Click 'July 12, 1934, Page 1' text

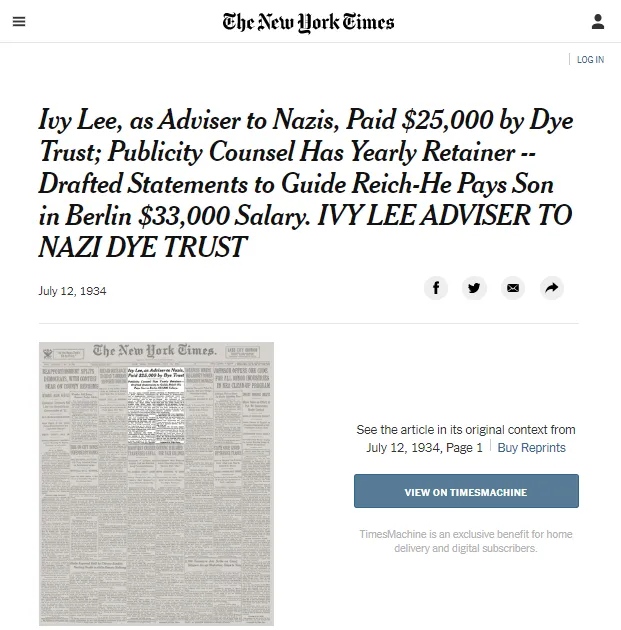[x=424, y=448]
